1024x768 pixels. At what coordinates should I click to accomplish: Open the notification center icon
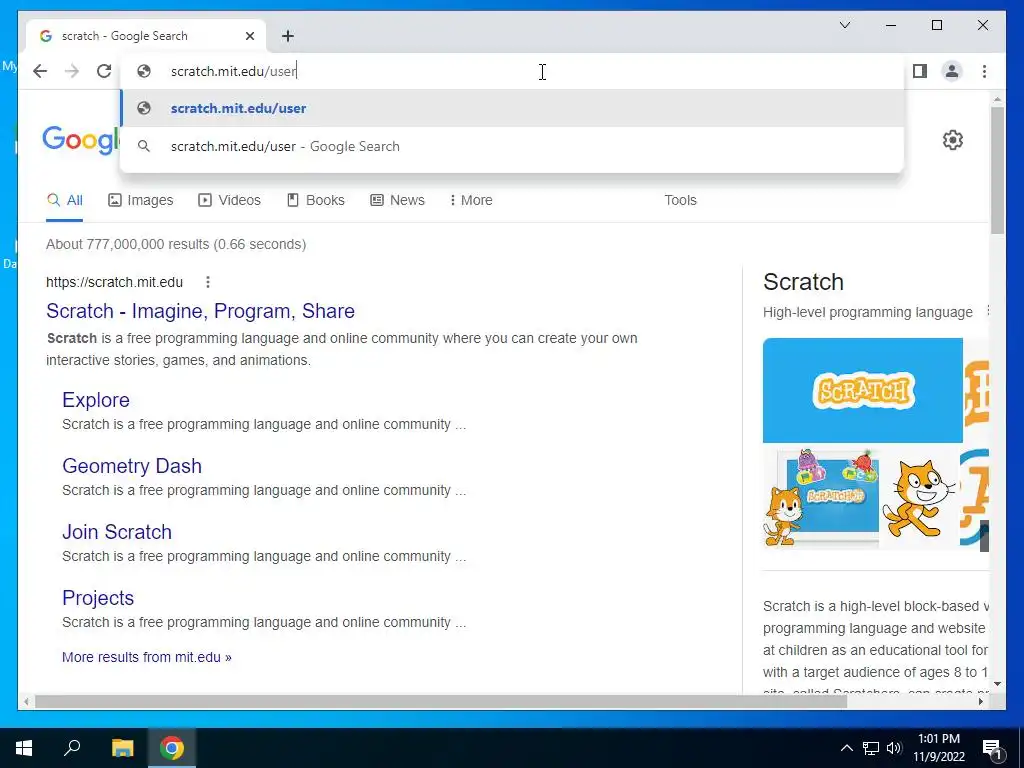click(x=992, y=749)
